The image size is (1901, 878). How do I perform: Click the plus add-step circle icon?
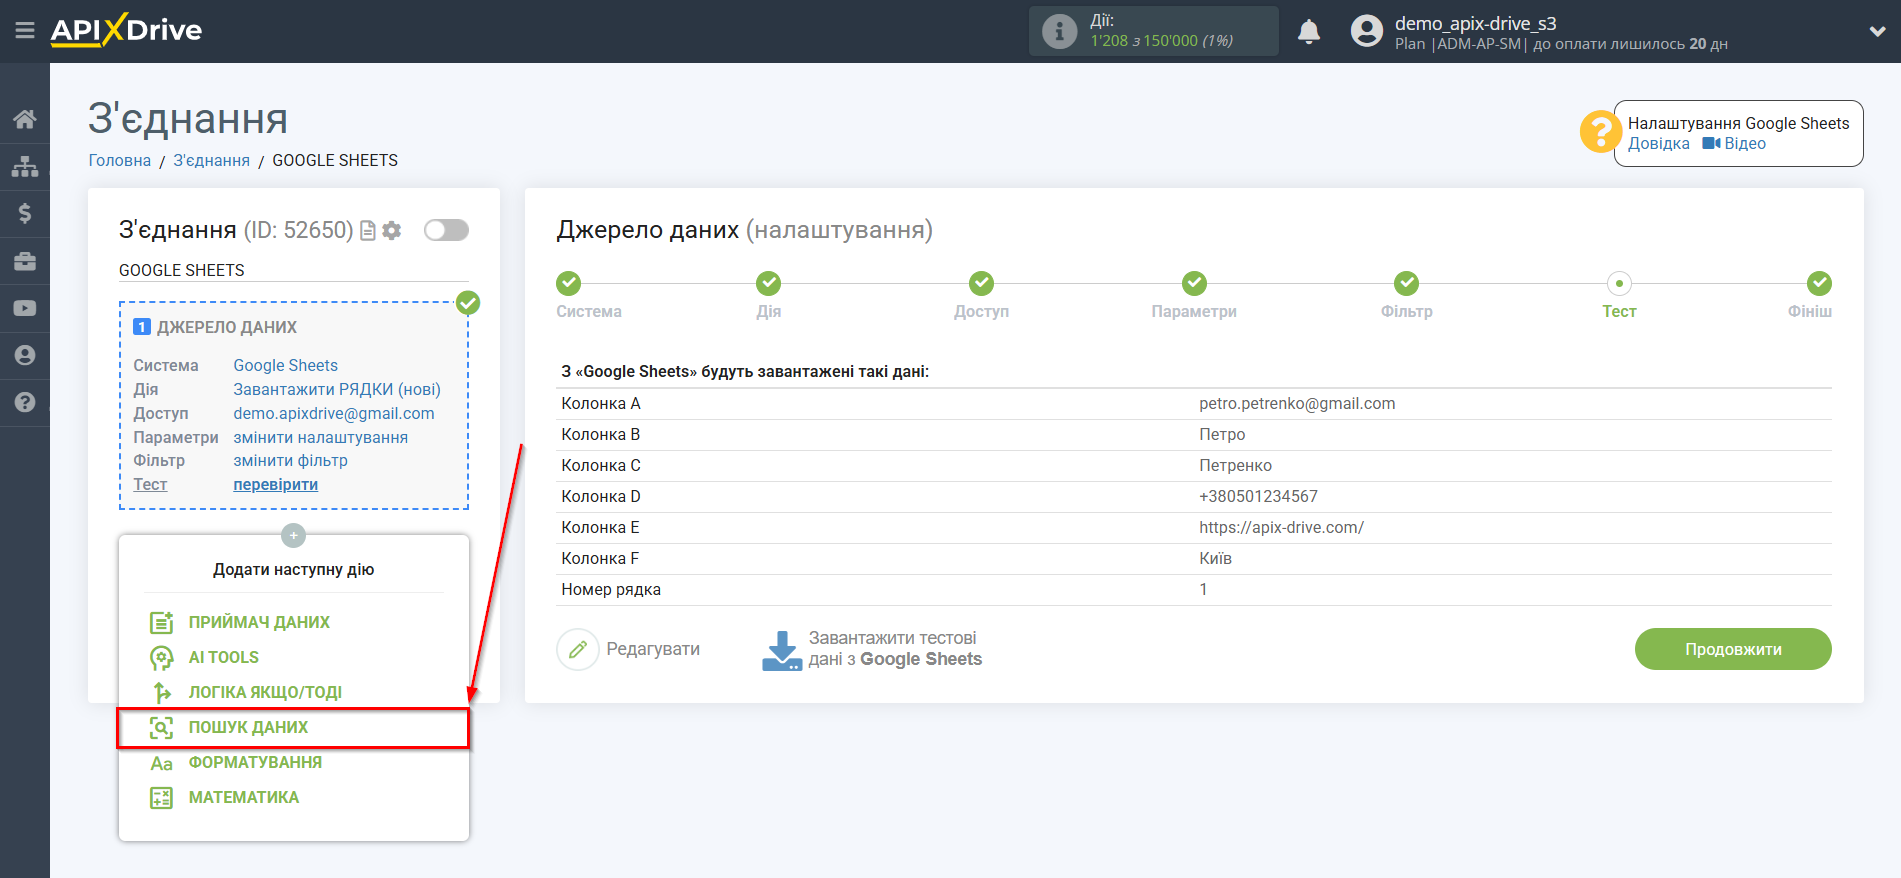(293, 536)
